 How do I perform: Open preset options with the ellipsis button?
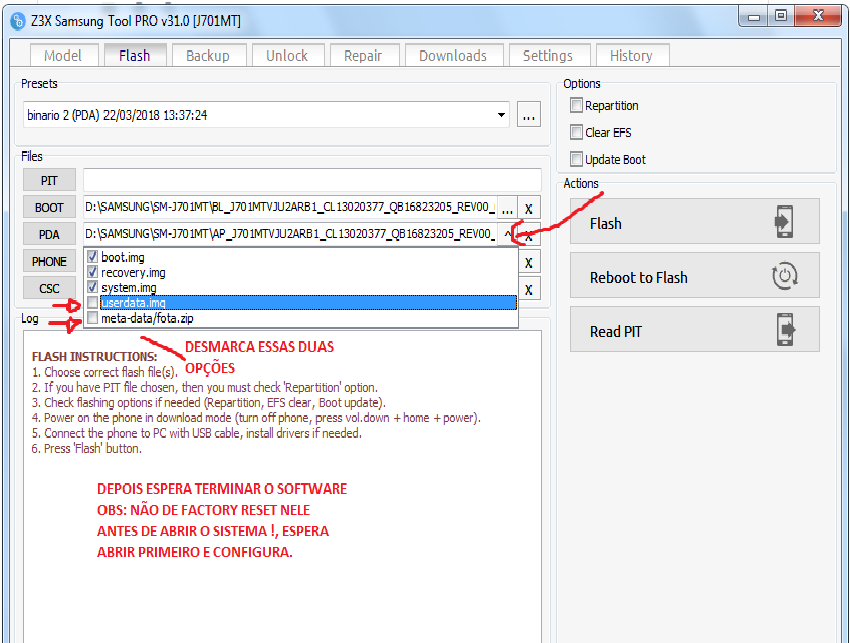[x=529, y=115]
